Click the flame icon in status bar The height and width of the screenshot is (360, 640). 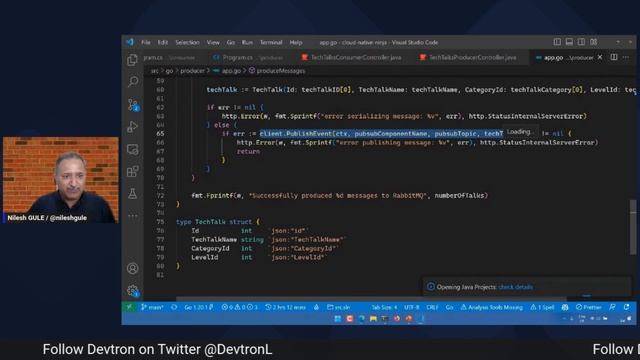tap(316, 307)
